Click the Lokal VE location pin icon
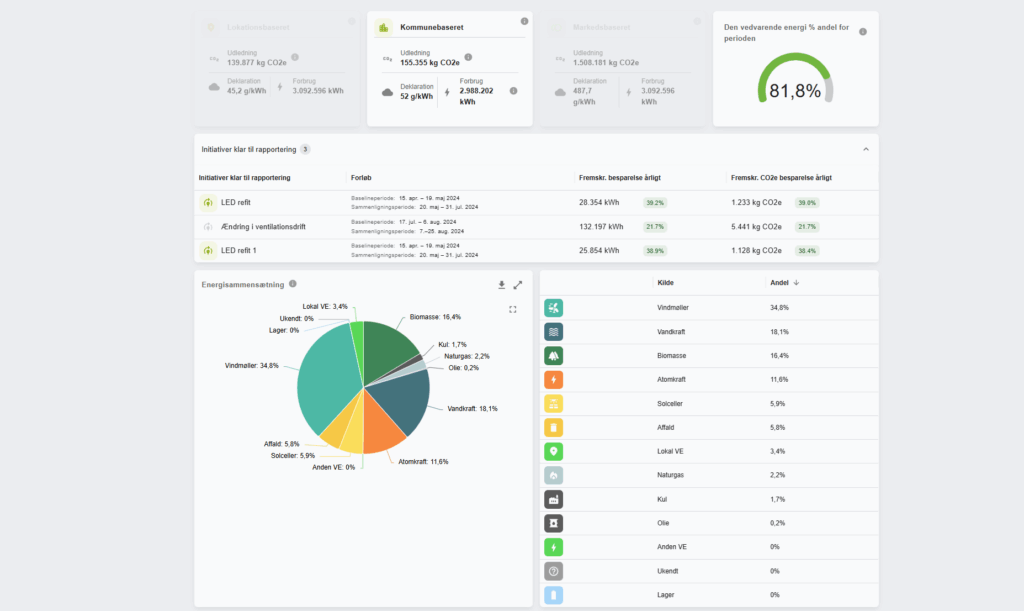Screen dimensions: 1024x611 coord(553,451)
